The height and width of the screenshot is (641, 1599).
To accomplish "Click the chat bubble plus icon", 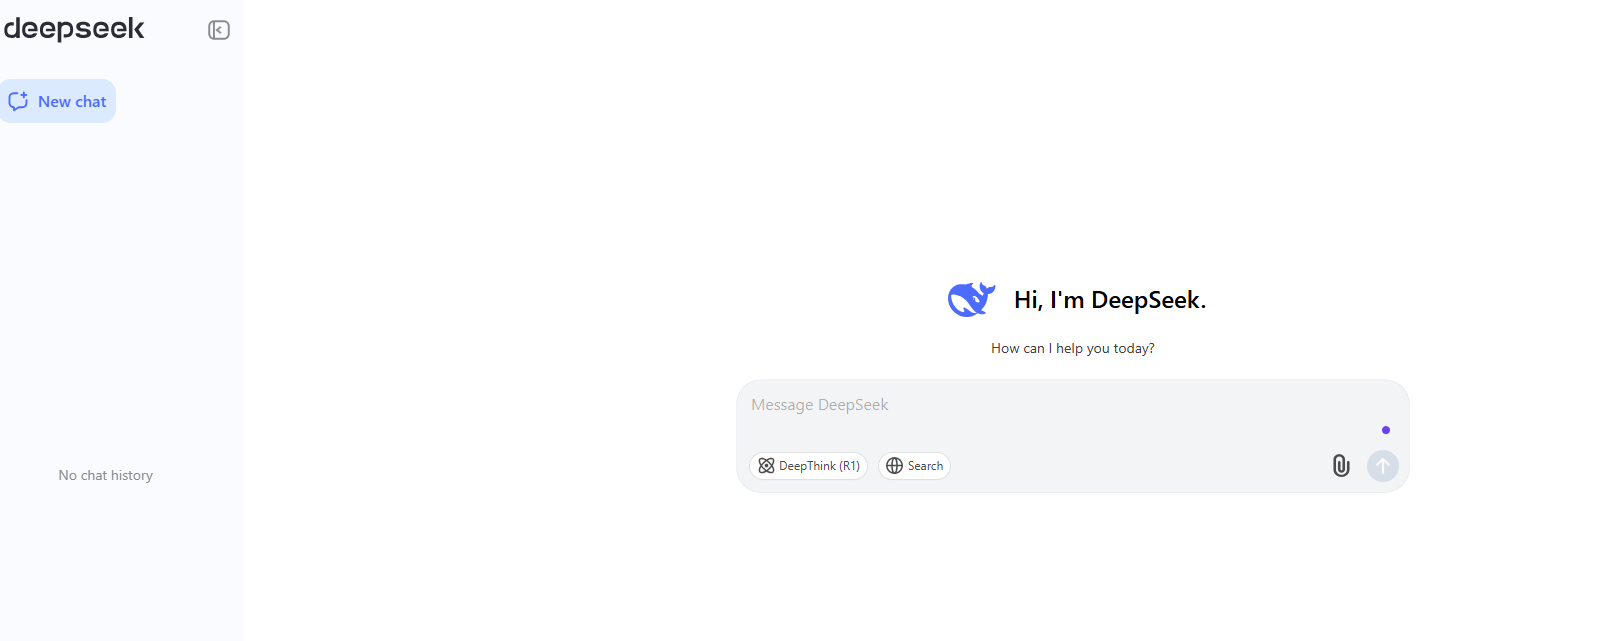I will (18, 101).
